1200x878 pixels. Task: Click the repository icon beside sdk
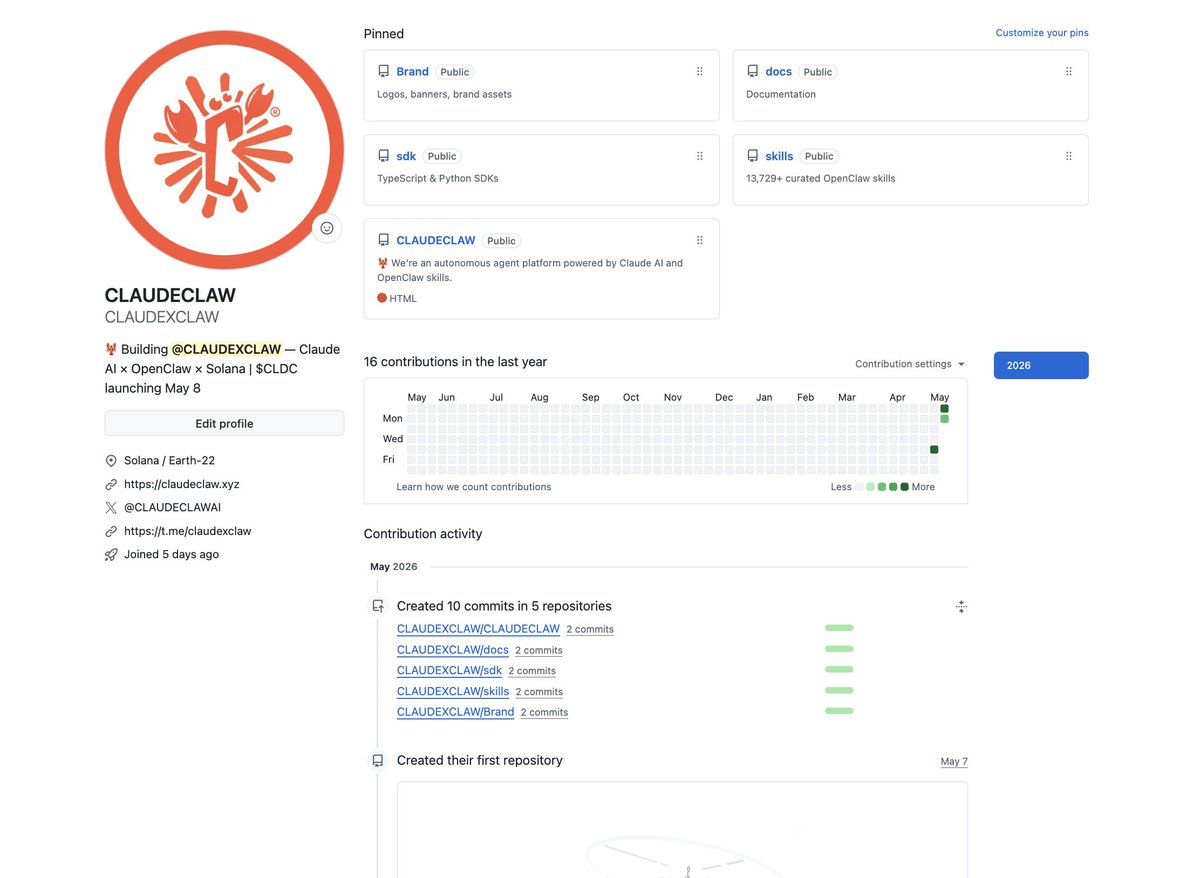[383, 156]
